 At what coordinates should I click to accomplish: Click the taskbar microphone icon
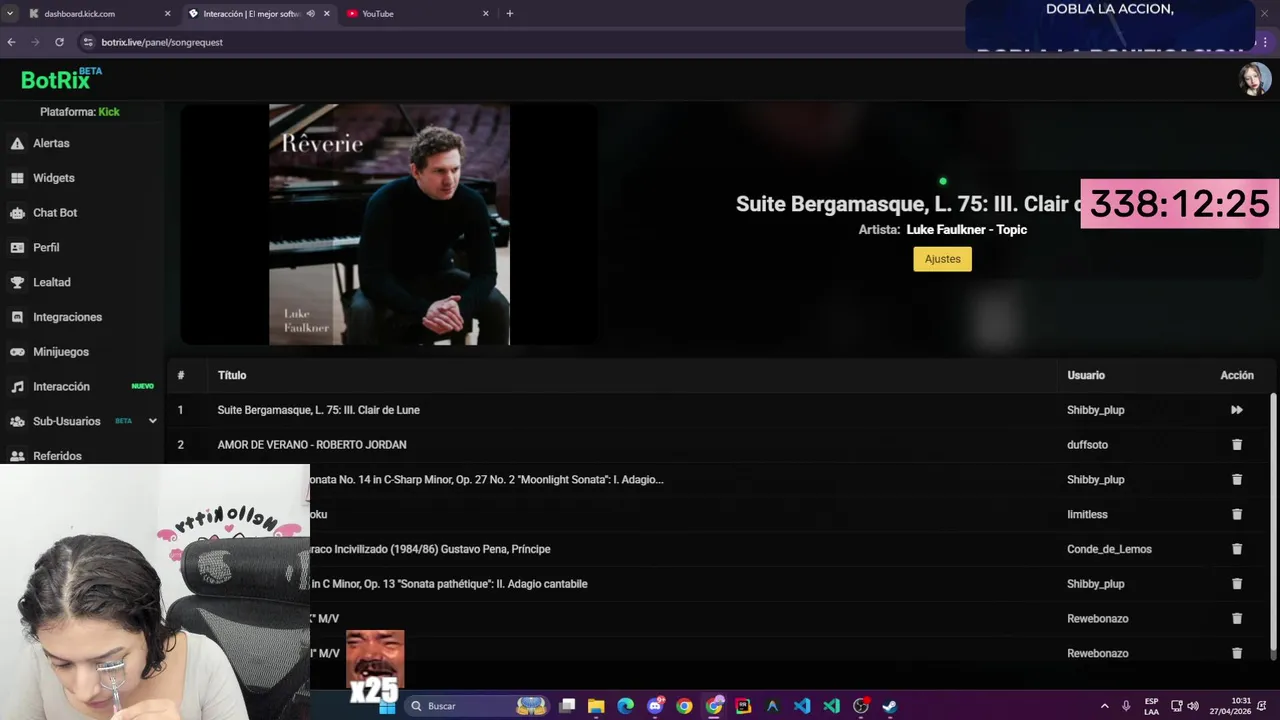coord(1126,706)
